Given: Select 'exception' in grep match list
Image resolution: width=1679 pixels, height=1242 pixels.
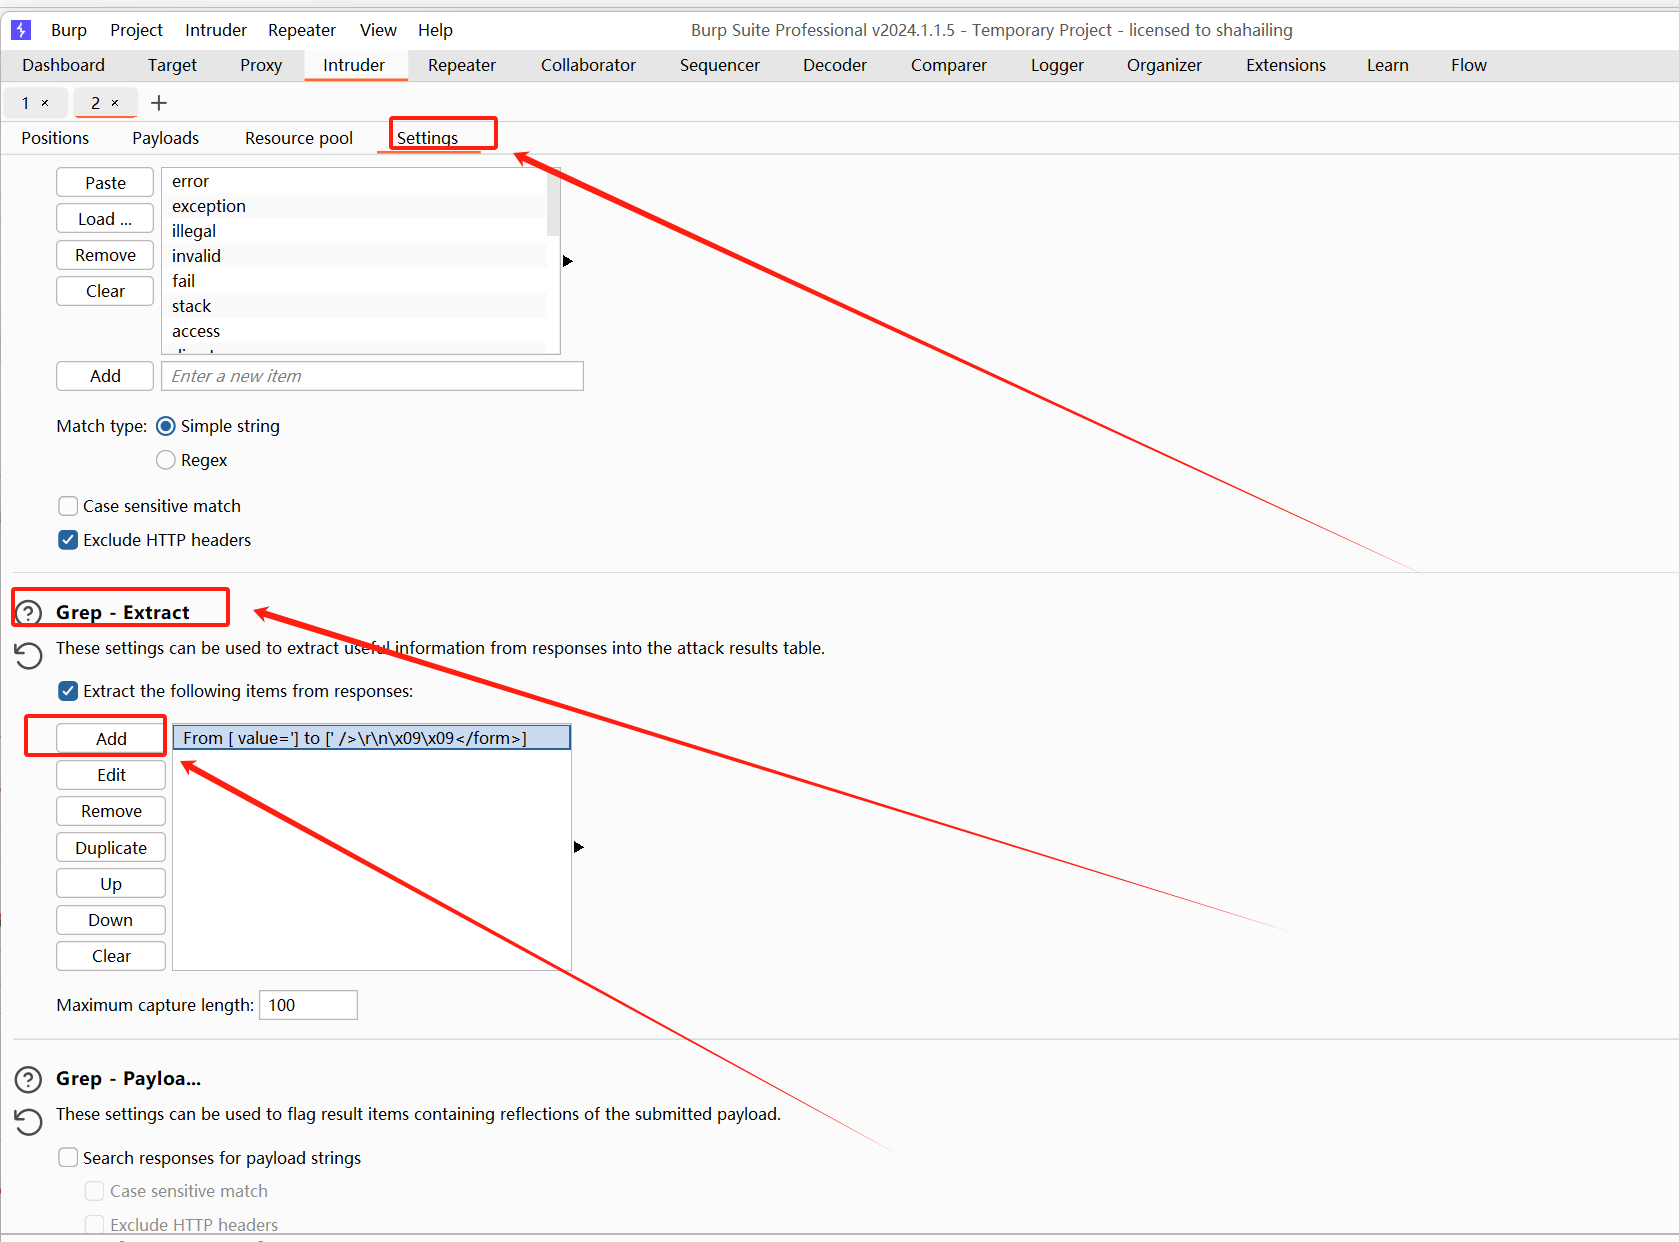Looking at the screenshot, I should point(354,206).
